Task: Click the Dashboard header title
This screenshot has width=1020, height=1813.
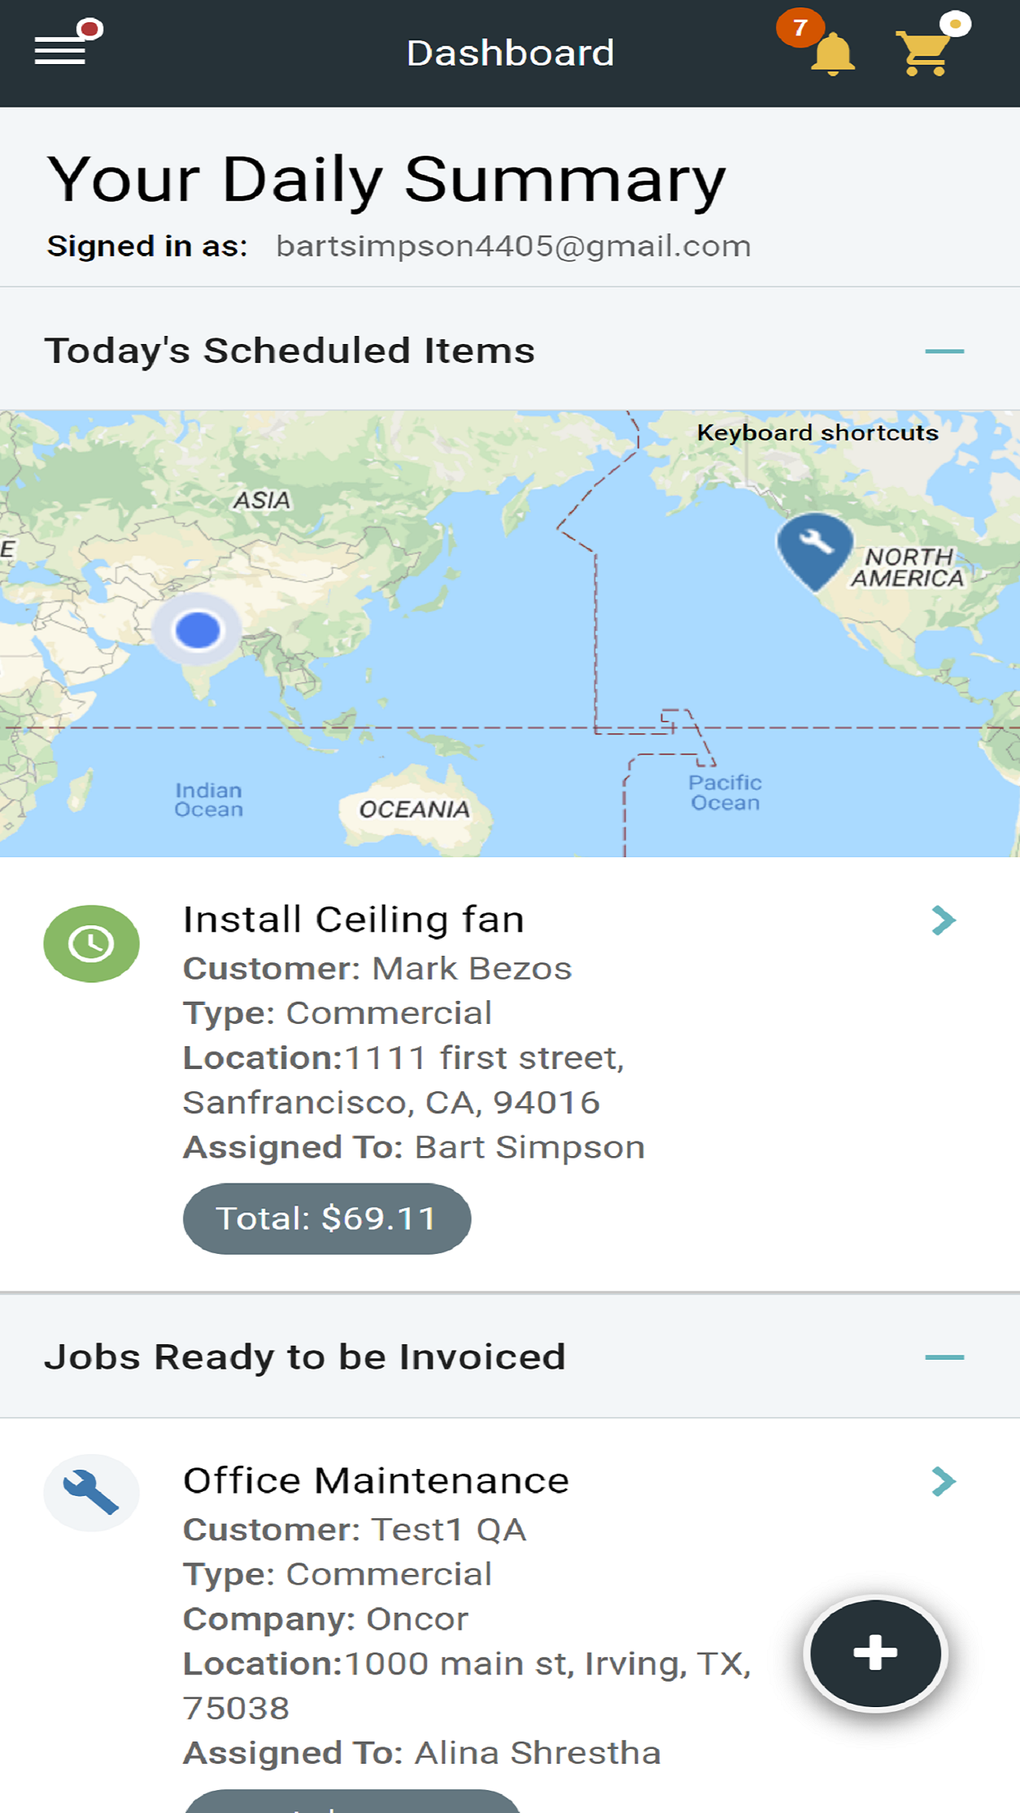Action: (510, 53)
